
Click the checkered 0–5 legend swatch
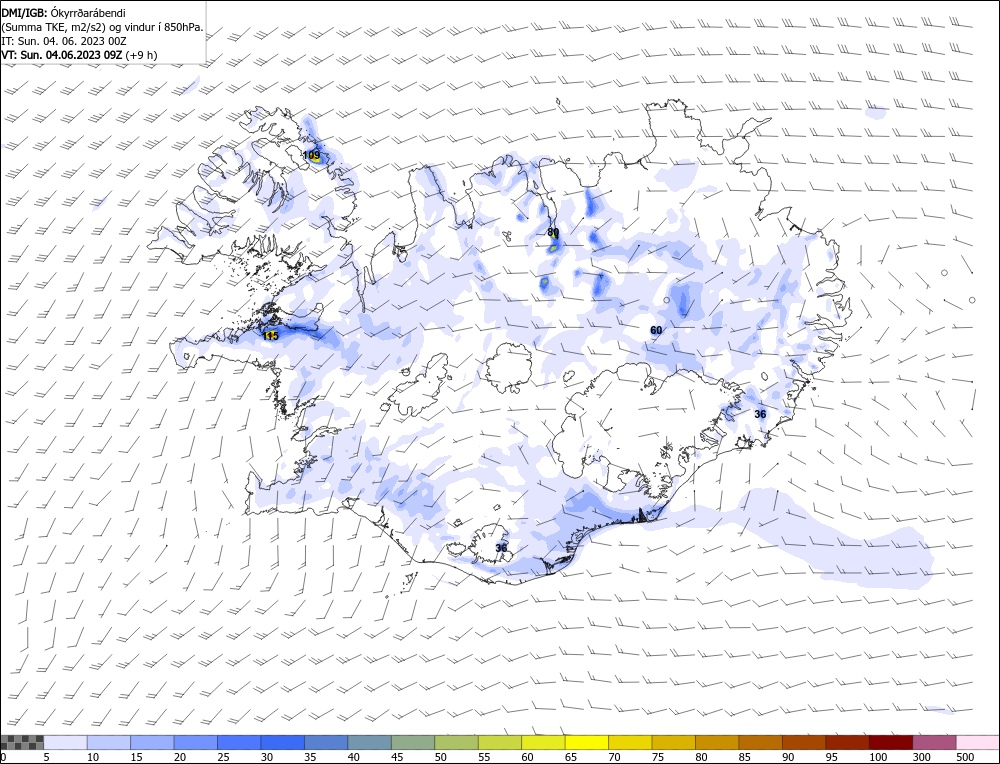22,742
